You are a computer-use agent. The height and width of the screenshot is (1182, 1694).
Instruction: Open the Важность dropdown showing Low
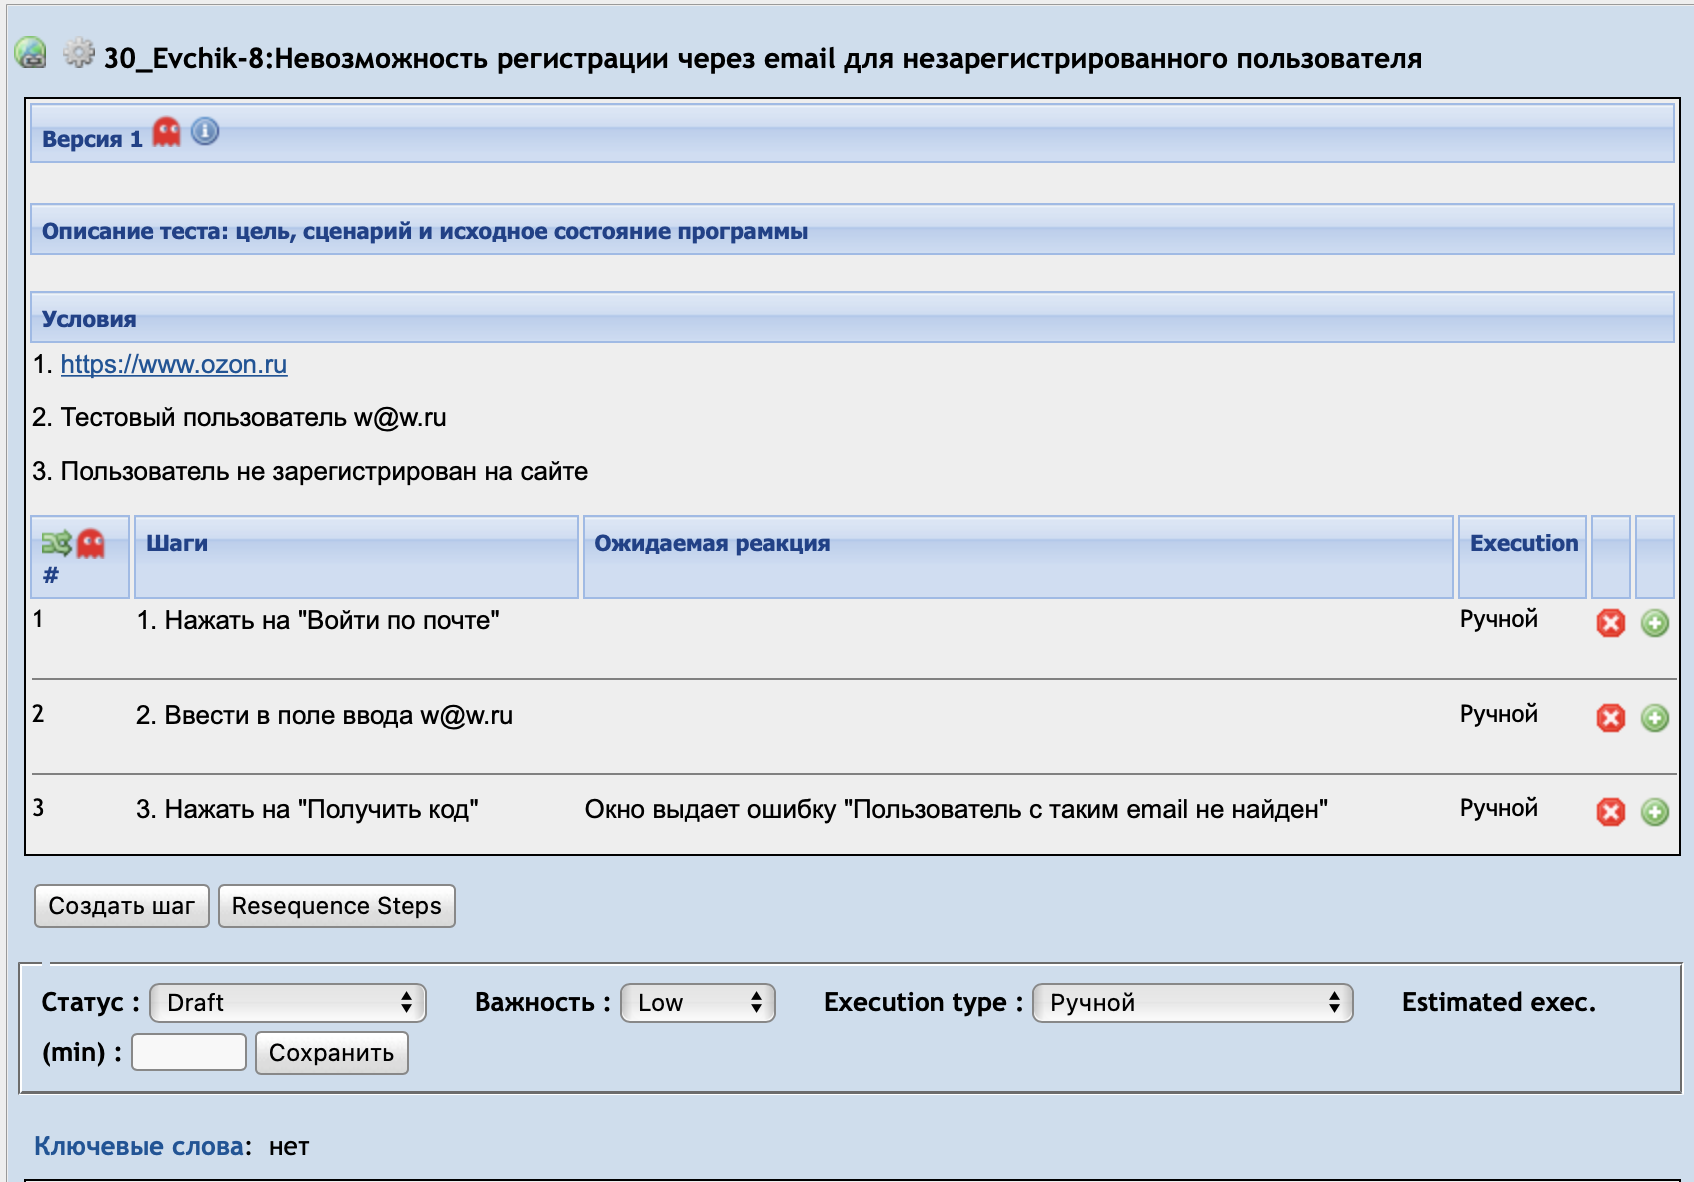pos(698,1003)
